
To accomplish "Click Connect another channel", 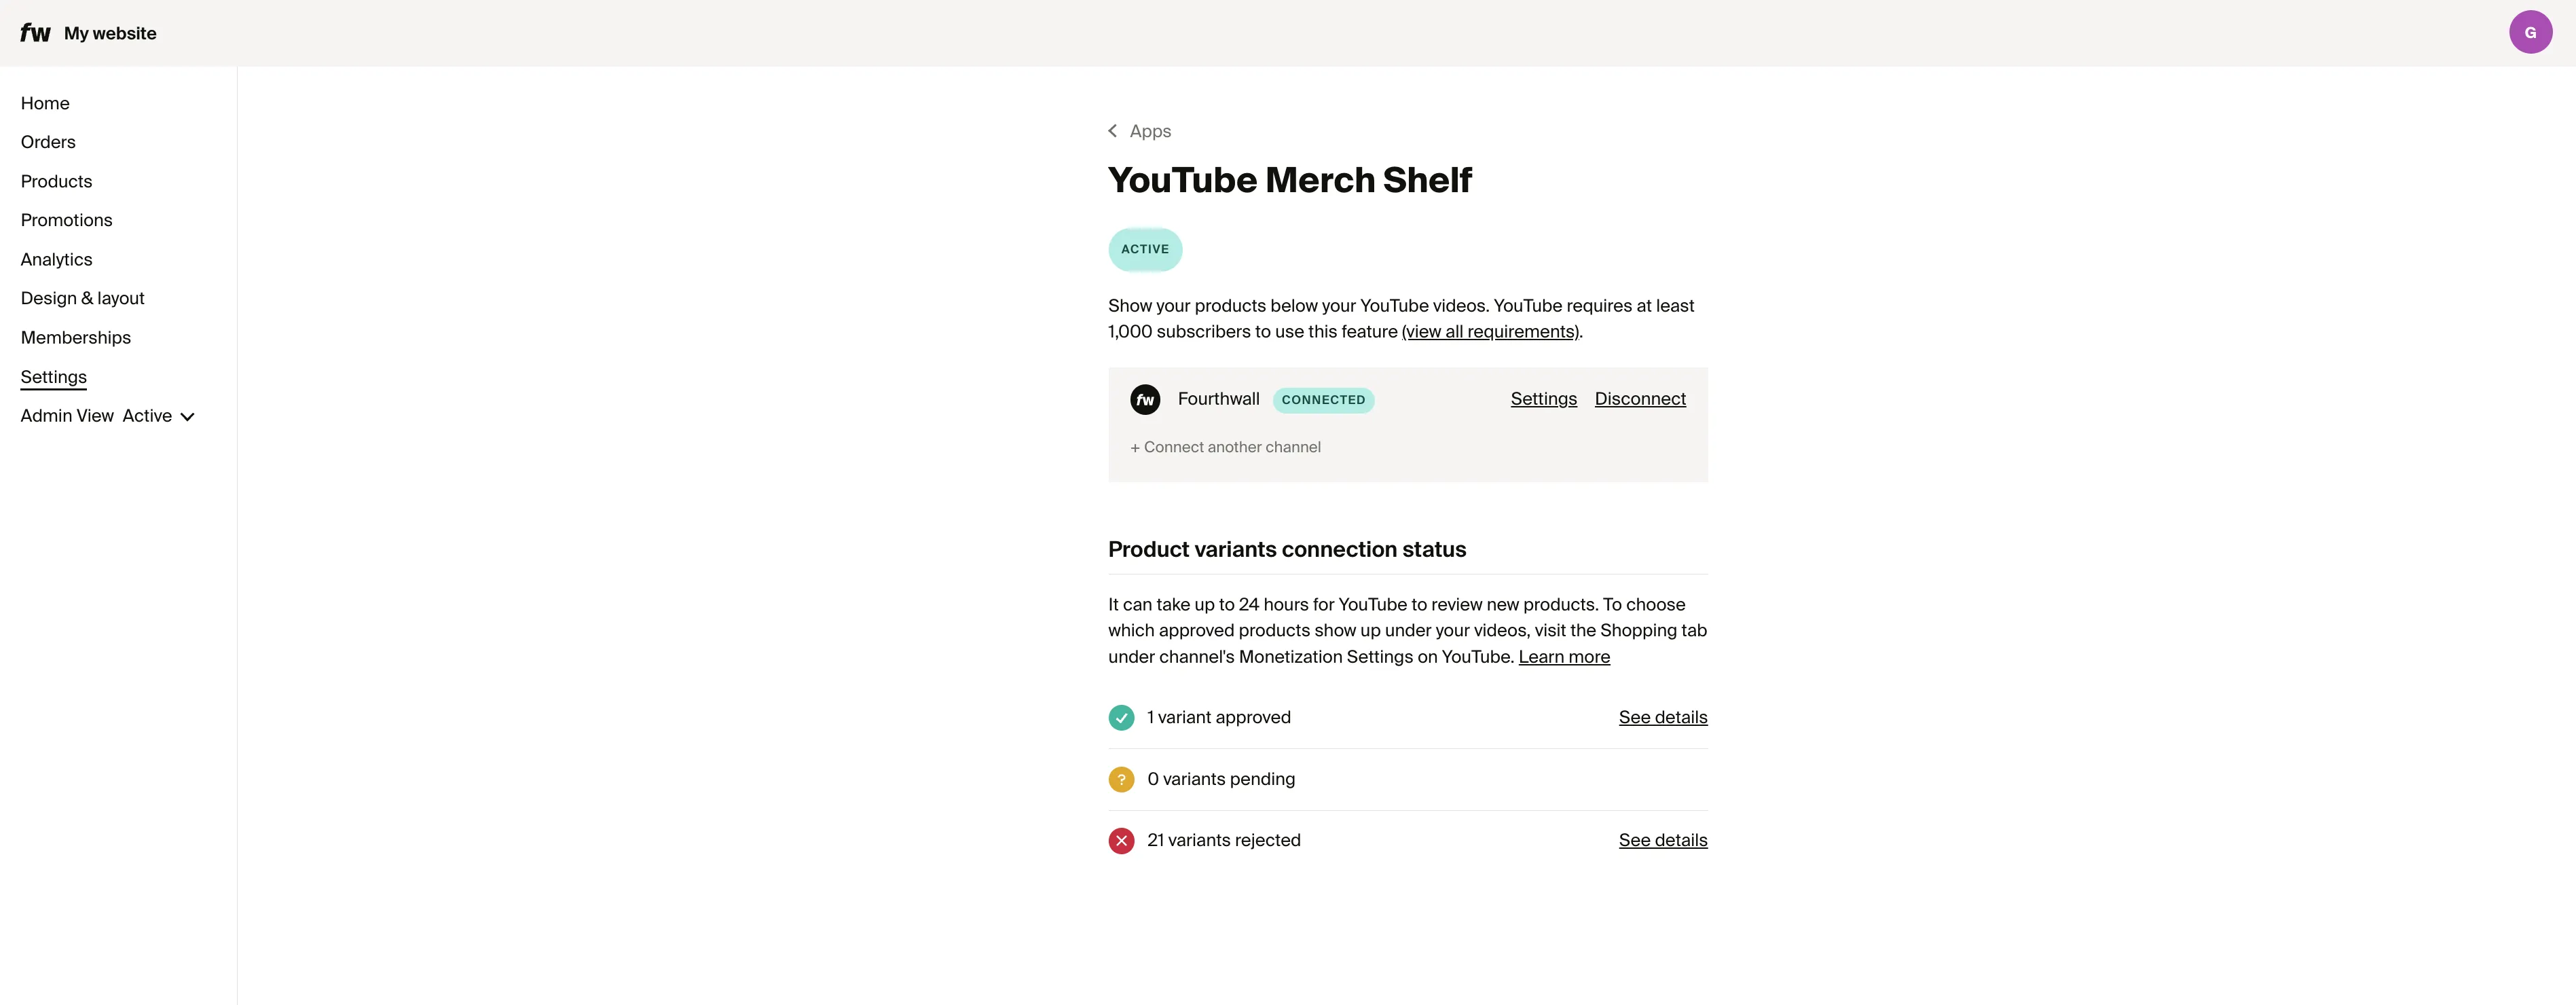I will (1226, 447).
